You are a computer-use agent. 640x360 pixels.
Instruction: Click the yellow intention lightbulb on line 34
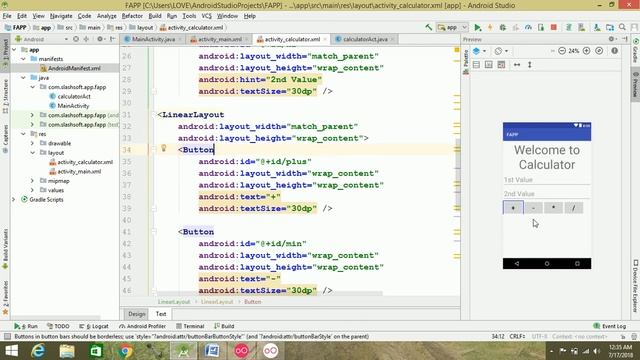pos(164,148)
